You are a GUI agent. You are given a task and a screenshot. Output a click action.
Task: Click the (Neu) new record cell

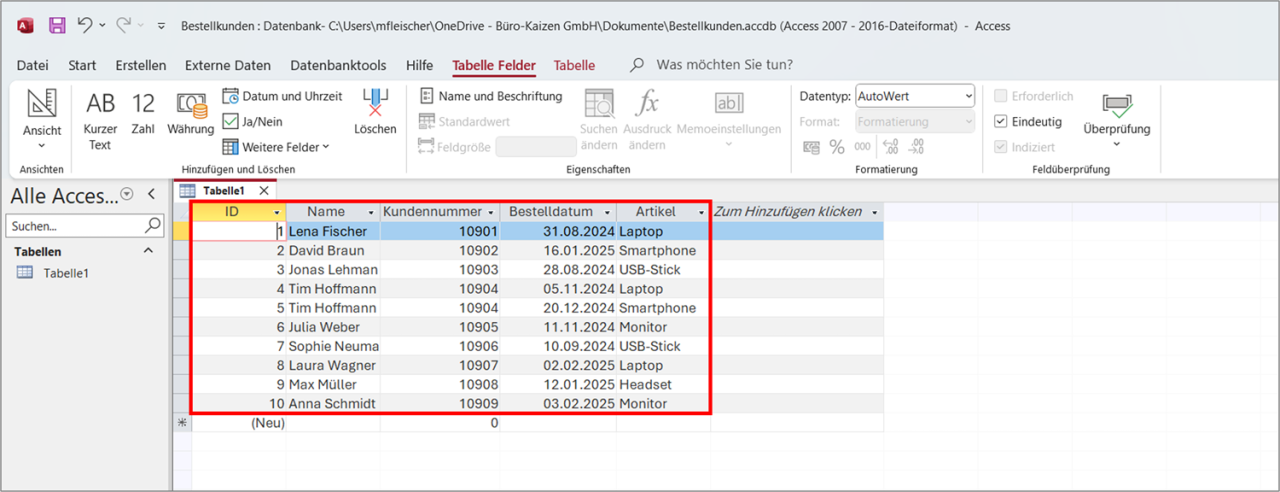238,423
